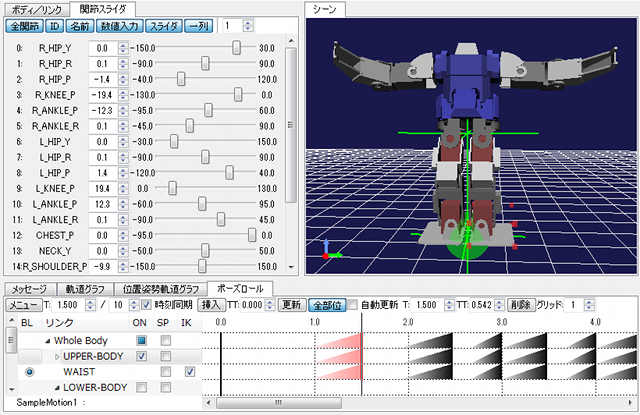Click the R_KNEE_P joint slider handle
The height and width of the screenshot is (415, 640).
coord(239,95)
